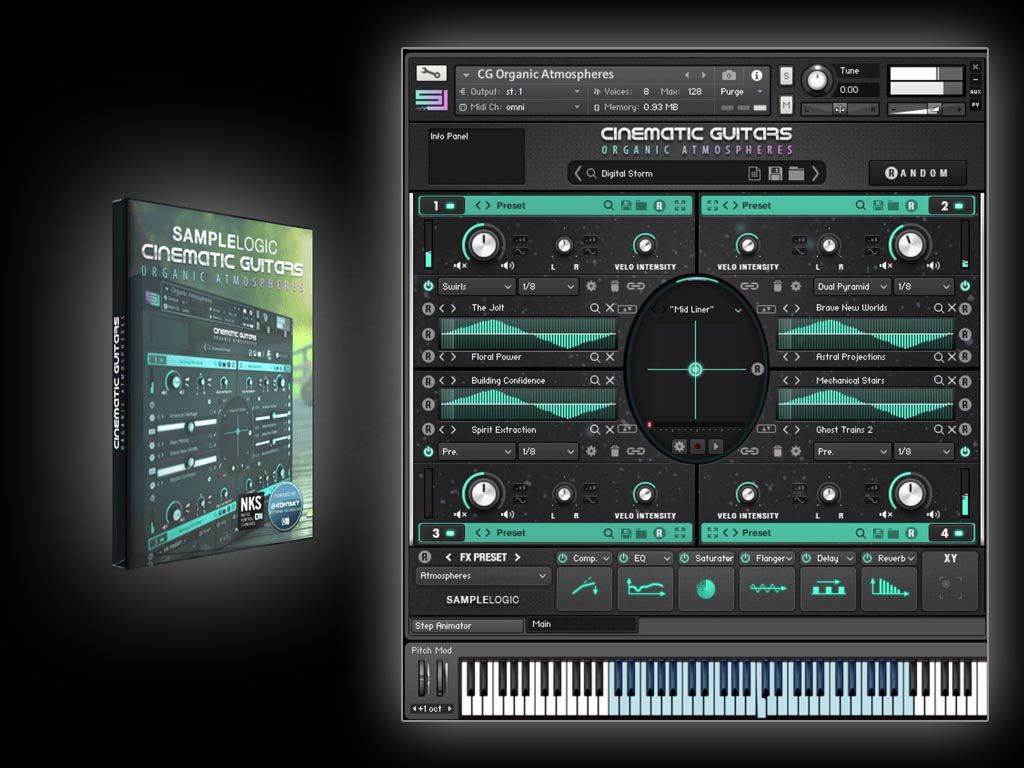This screenshot has width=1024, height=768.
Task: Toggle the EQ effect power button
Action: coord(624,558)
